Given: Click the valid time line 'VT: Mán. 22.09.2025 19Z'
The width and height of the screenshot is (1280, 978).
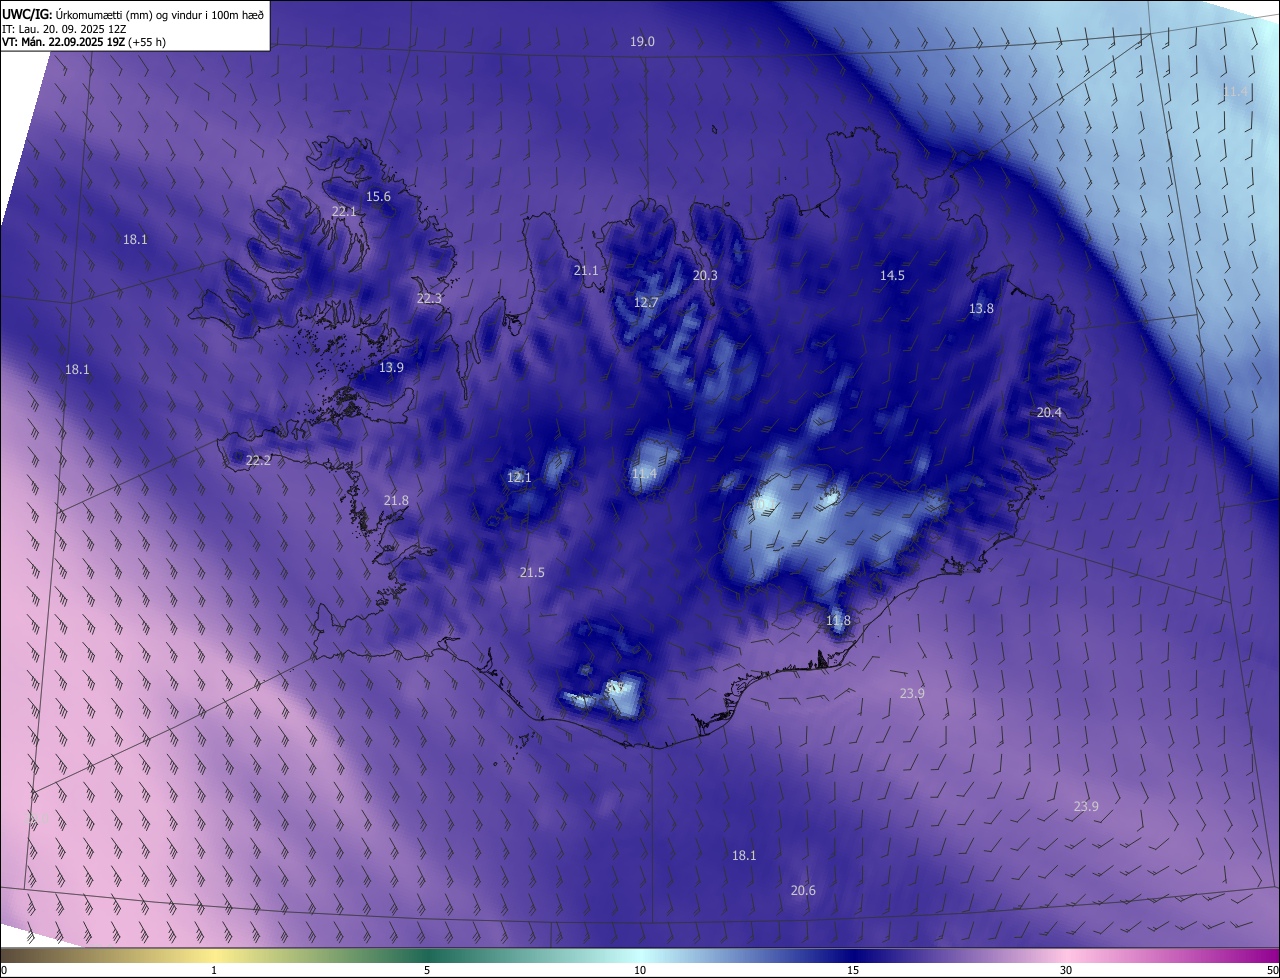Looking at the screenshot, I should [63, 43].
